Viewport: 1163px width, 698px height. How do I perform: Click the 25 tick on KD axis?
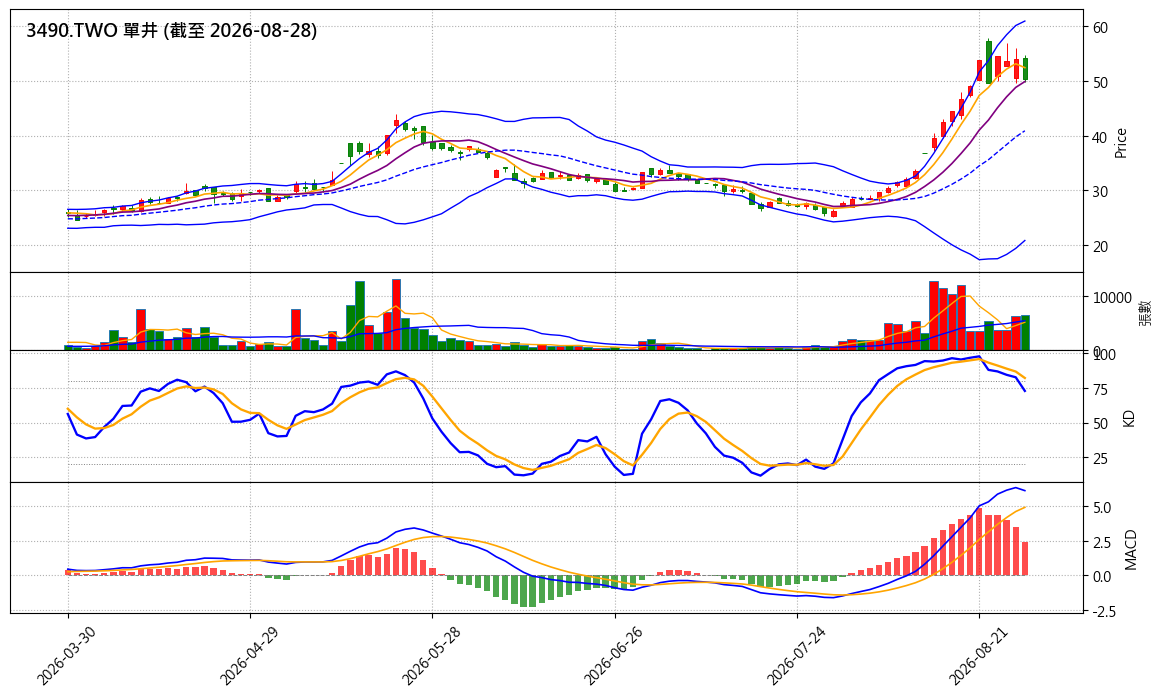1100,458
